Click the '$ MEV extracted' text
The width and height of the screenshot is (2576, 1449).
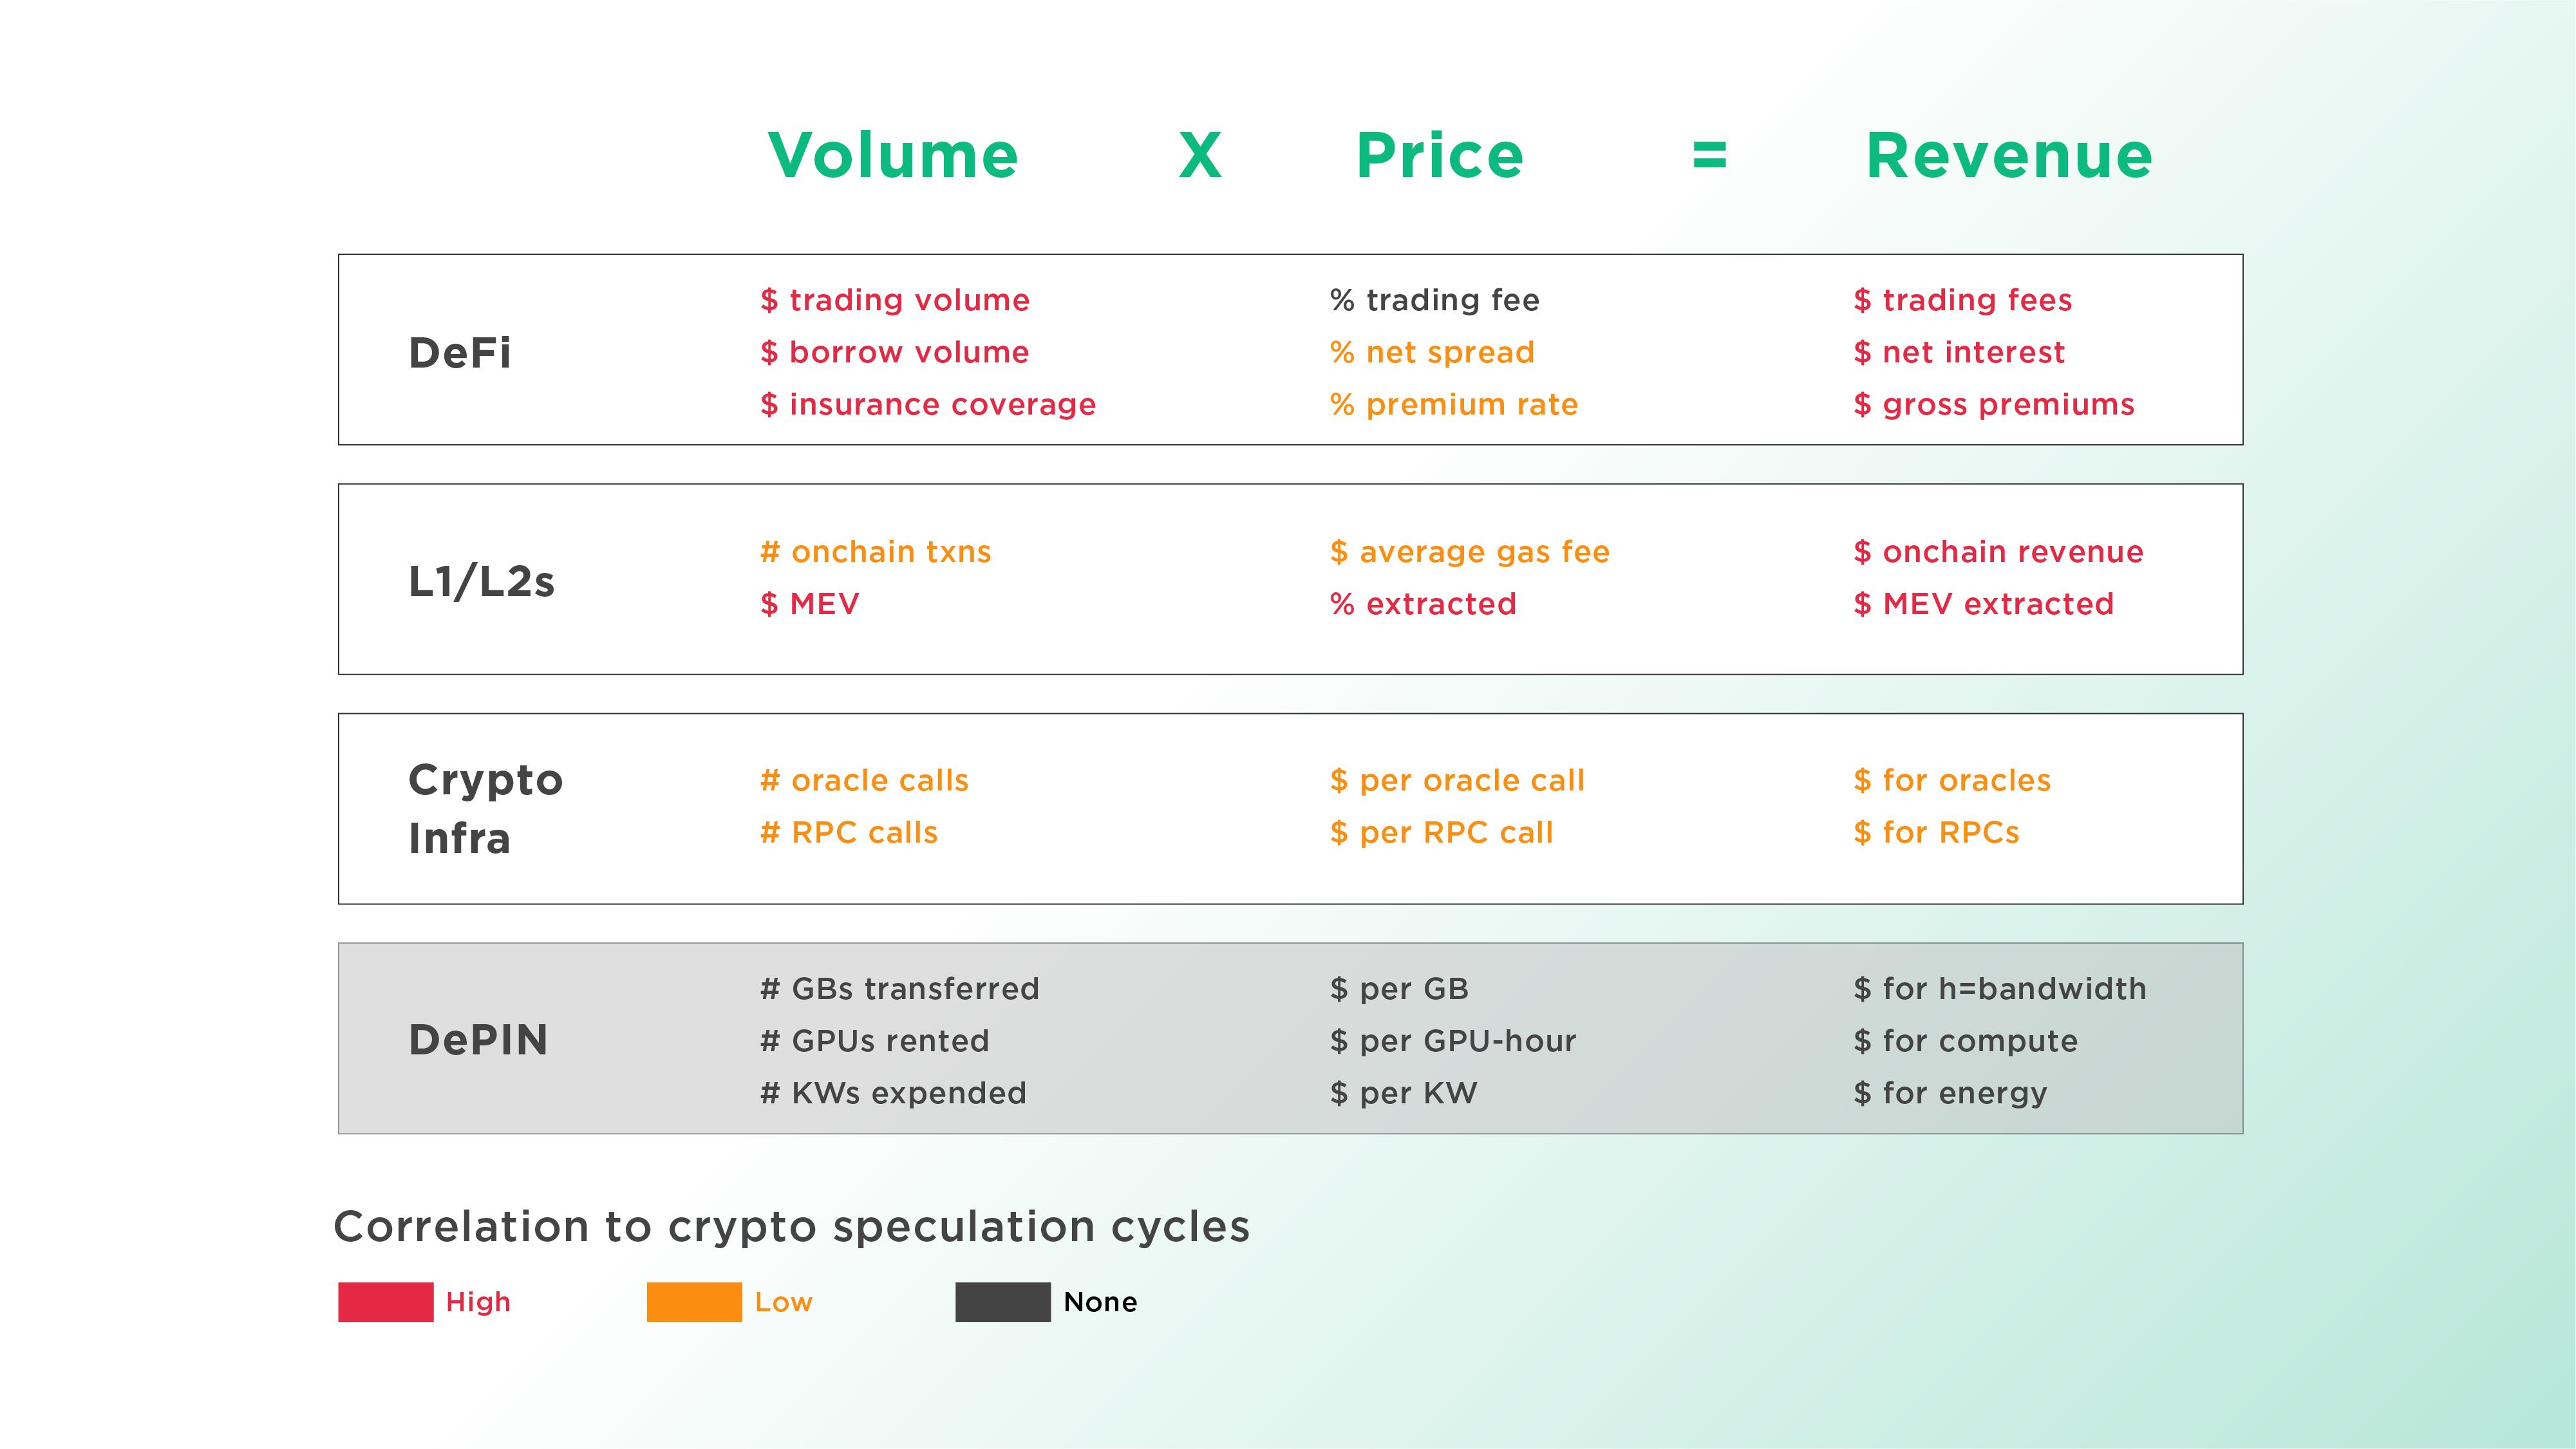pos(1983,604)
